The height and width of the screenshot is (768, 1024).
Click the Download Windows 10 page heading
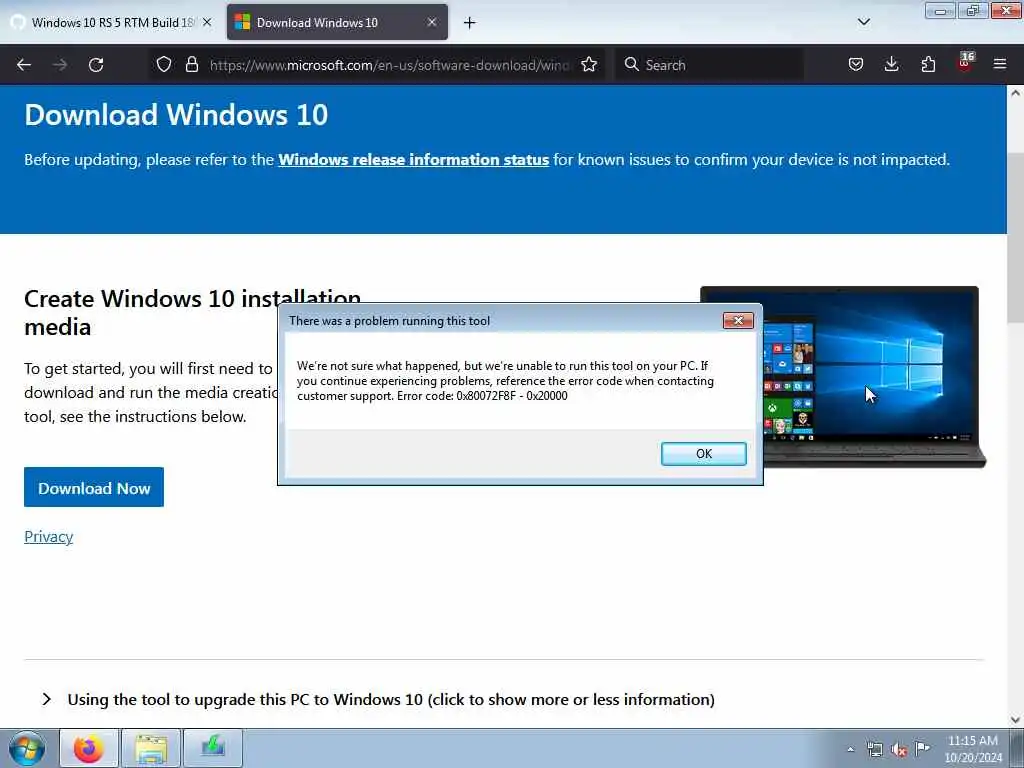pos(176,115)
